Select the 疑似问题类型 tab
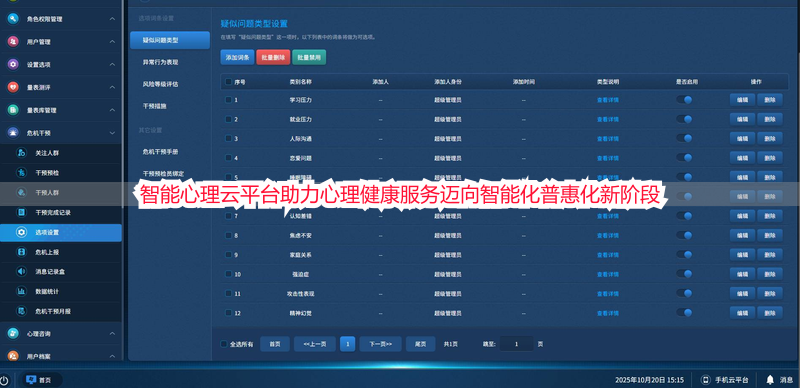The height and width of the screenshot is (388, 800). click(170, 40)
